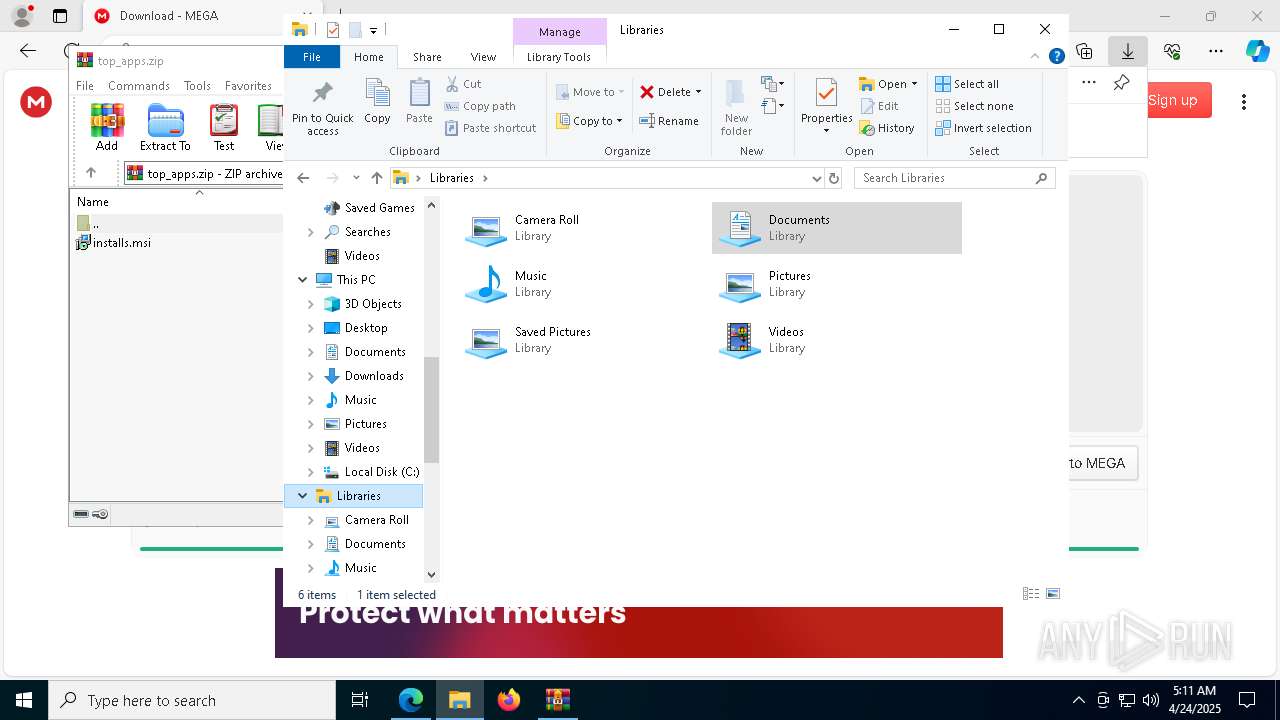This screenshot has width=1280, height=720.
Task: Open WinRAR Favorites menu
Action: 248,86
